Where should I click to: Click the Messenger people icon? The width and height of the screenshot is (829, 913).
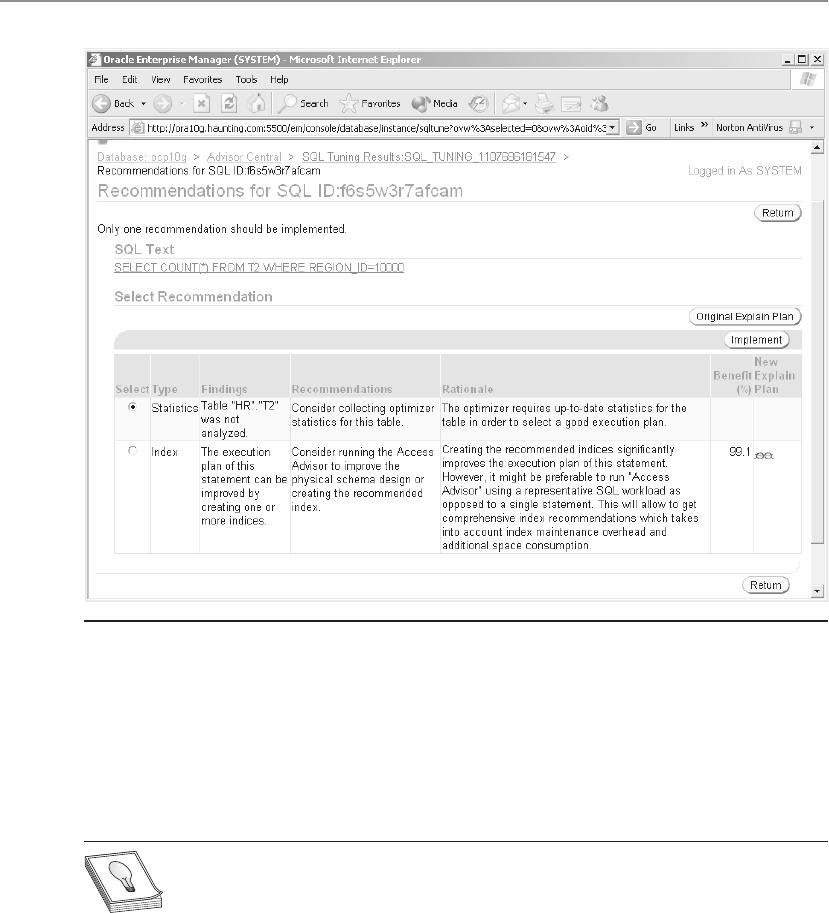coord(599,104)
